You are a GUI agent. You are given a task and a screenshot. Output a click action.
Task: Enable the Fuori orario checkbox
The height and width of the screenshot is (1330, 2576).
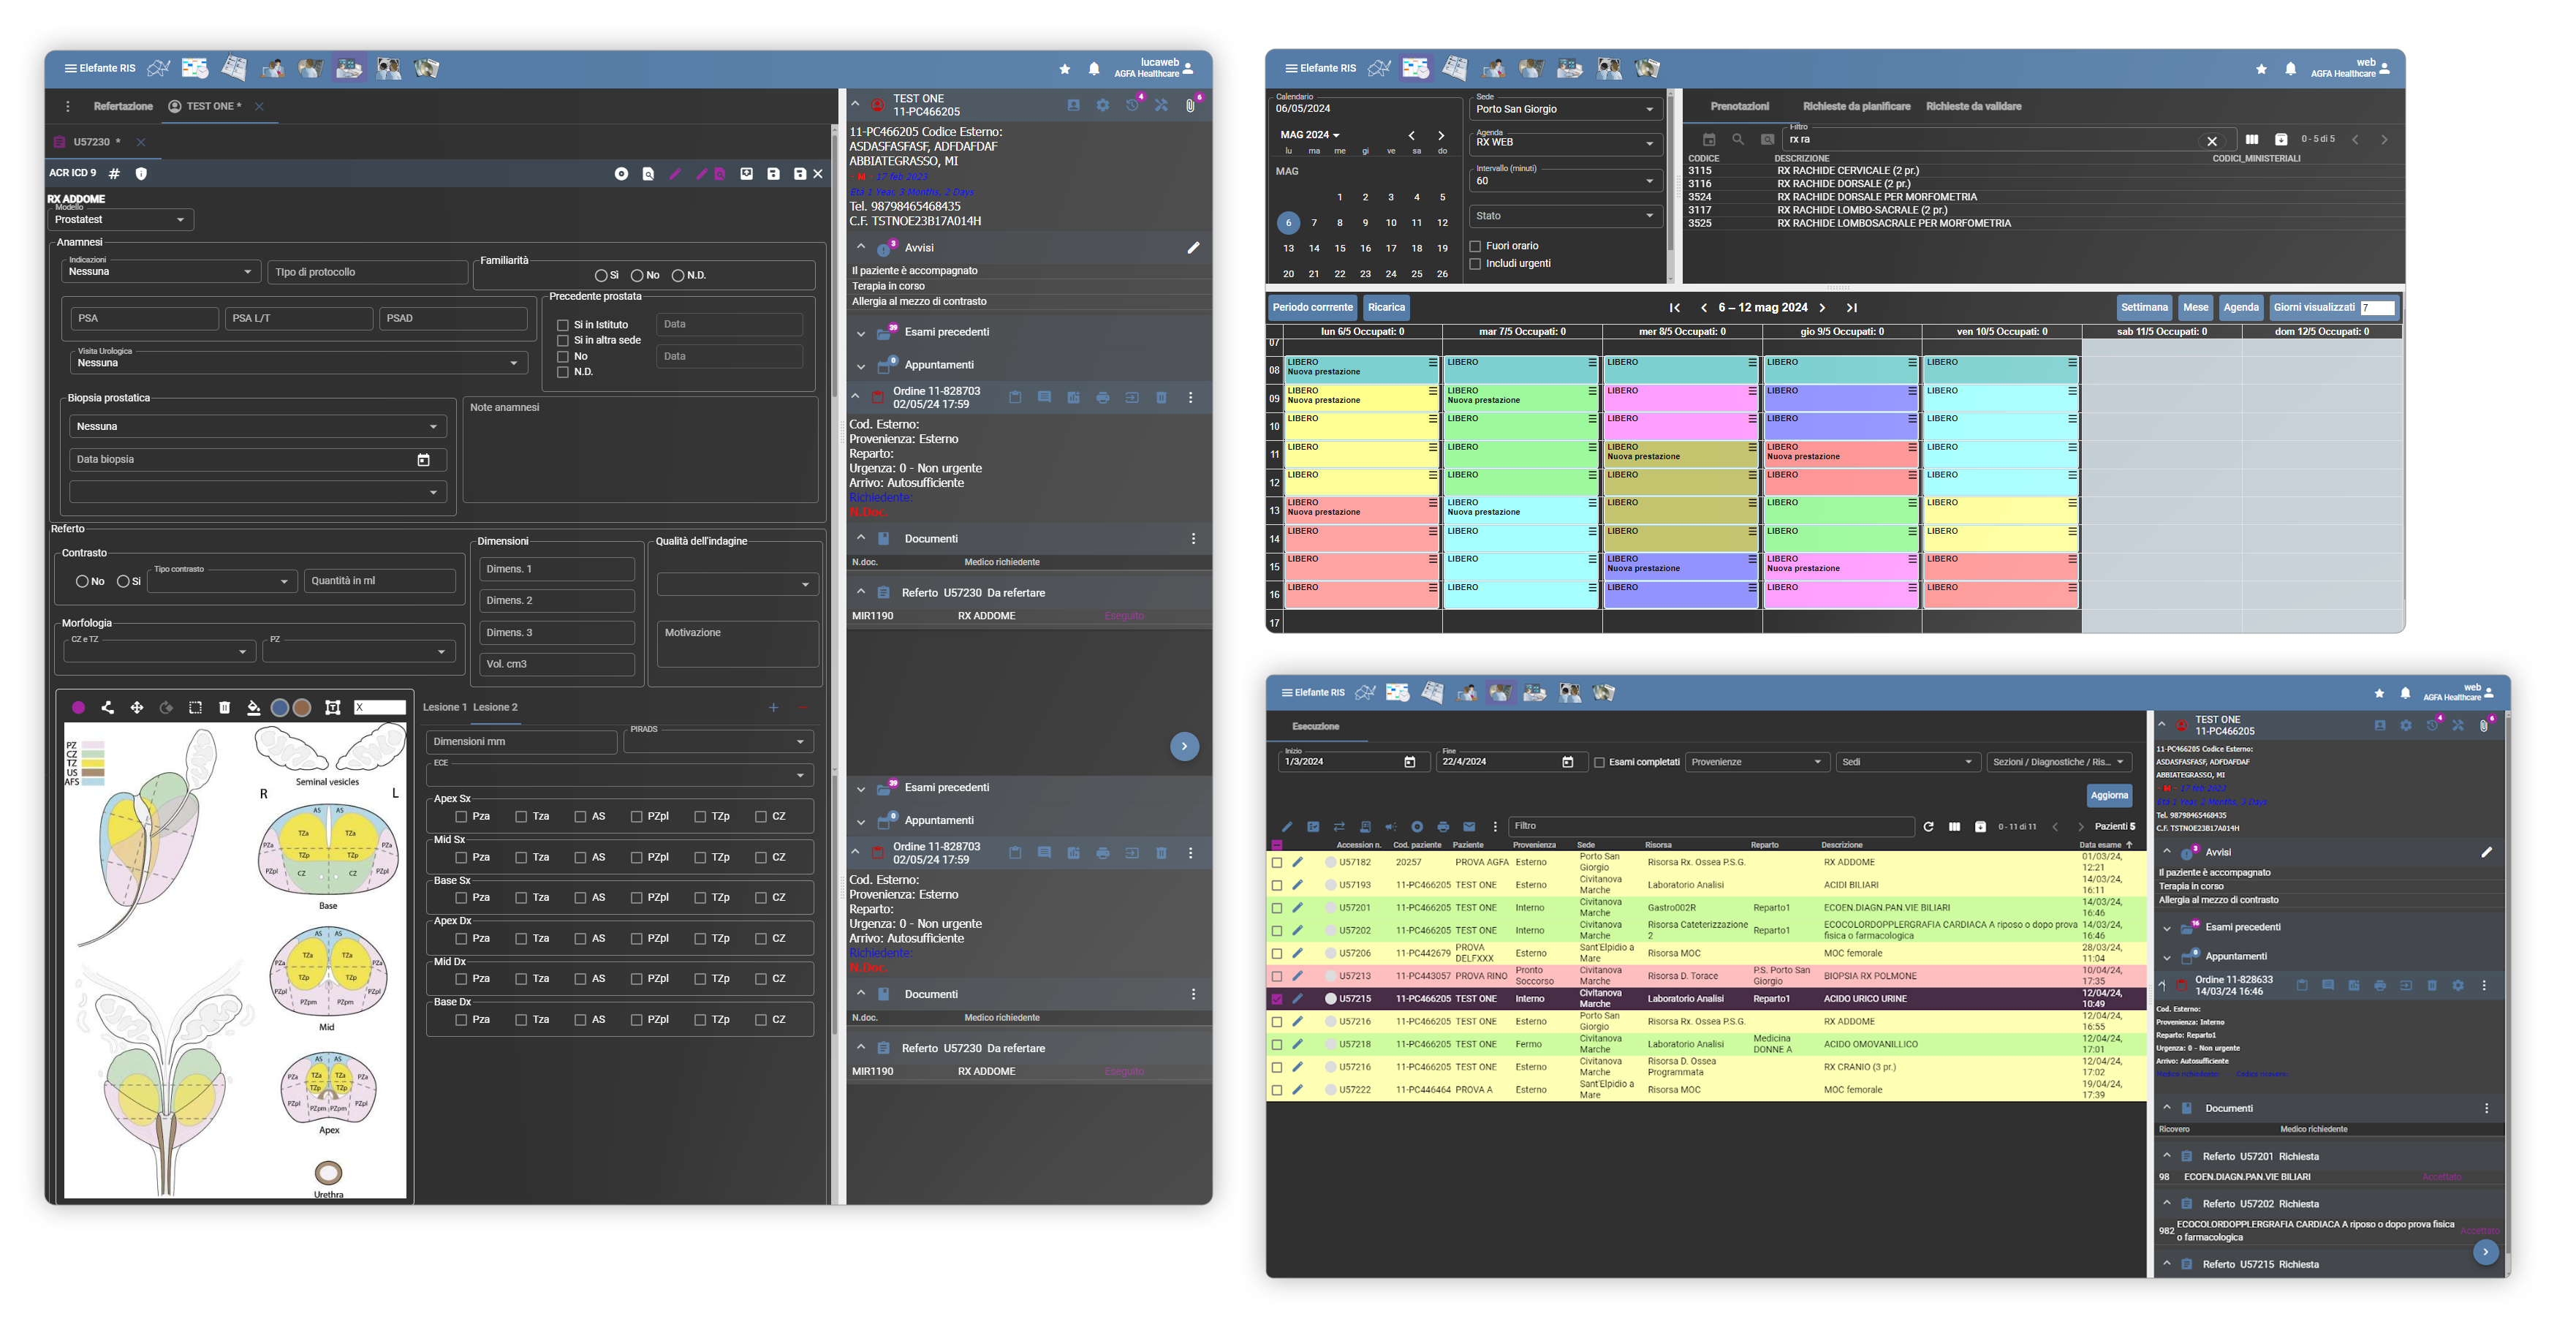tap(1475, 246)
